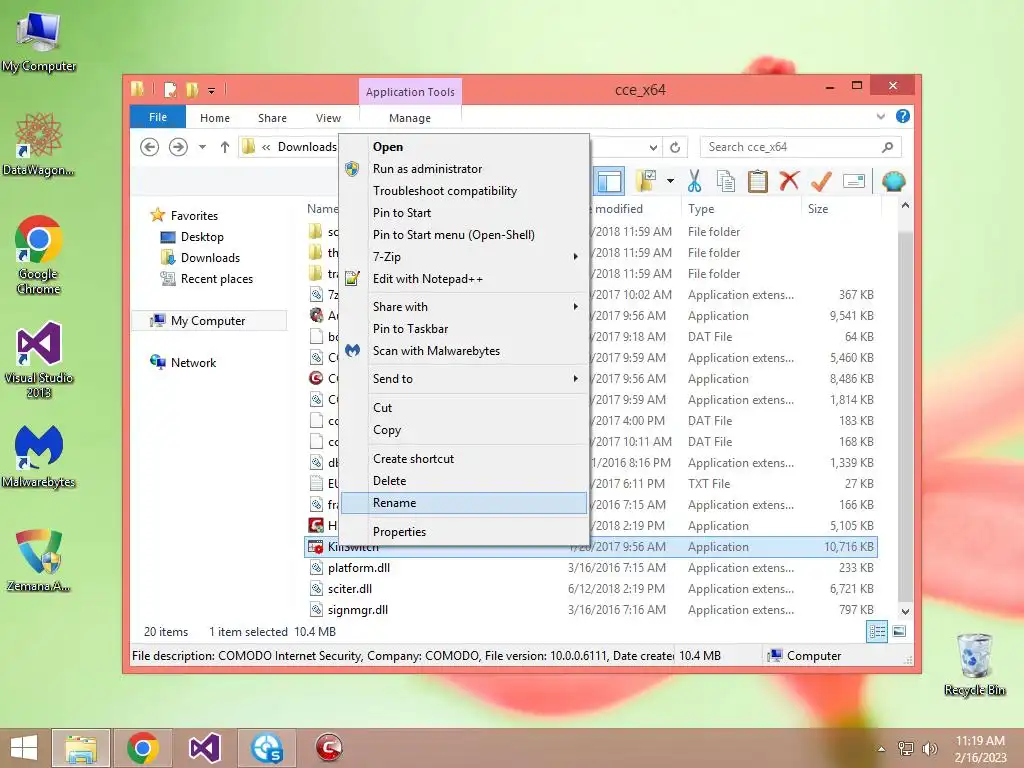
Task: Switch to the View ribbon tab
Action: [328, 118]
